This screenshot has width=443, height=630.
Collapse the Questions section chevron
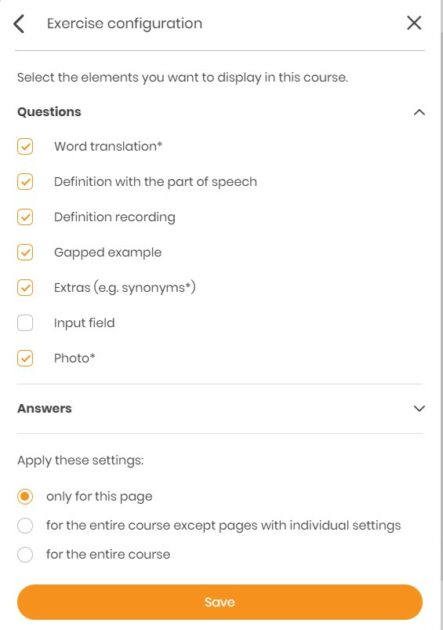[x=419, y=112]
